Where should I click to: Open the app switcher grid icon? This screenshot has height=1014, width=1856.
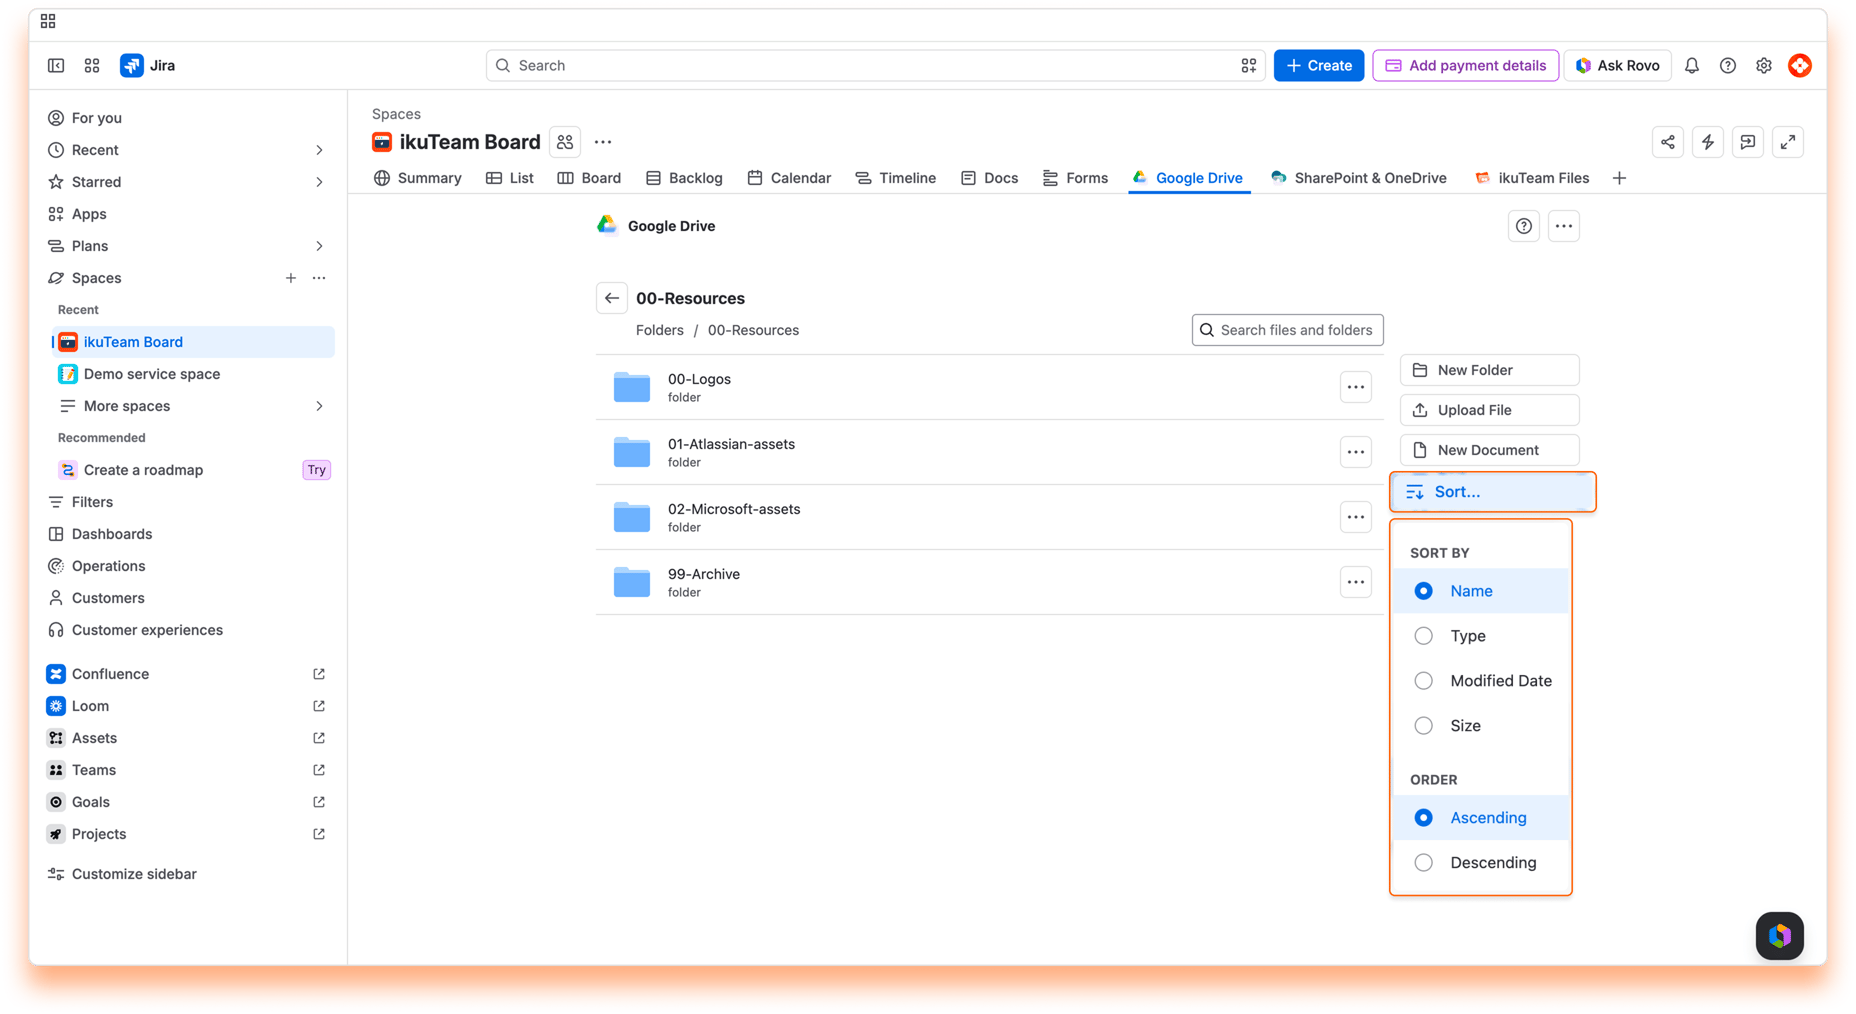(92, 65)
